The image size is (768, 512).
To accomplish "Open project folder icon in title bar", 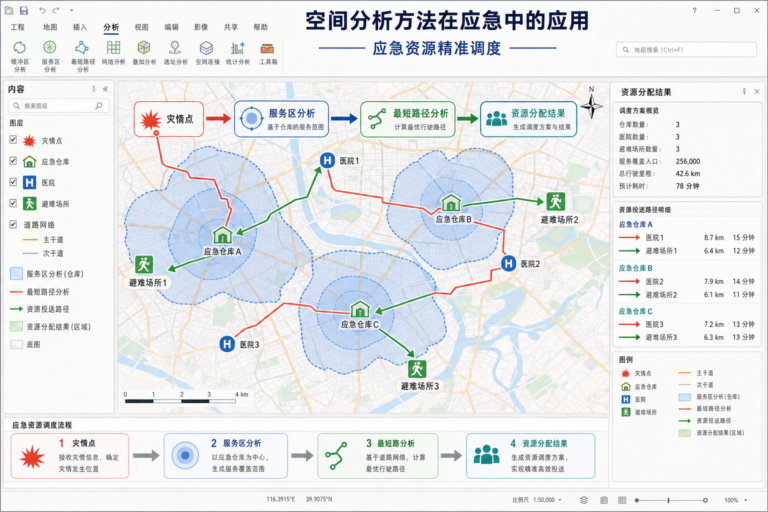I will pos(9,10).
